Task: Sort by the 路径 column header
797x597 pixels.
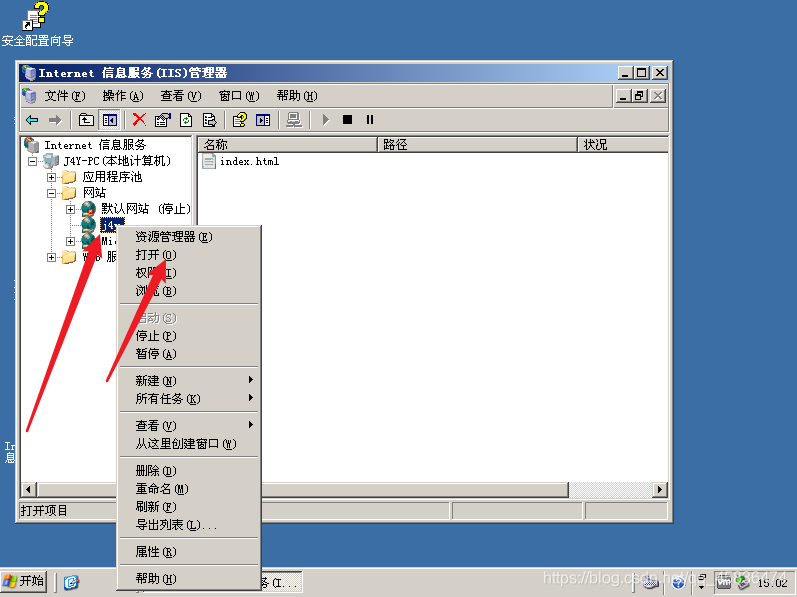Action: 477,145
